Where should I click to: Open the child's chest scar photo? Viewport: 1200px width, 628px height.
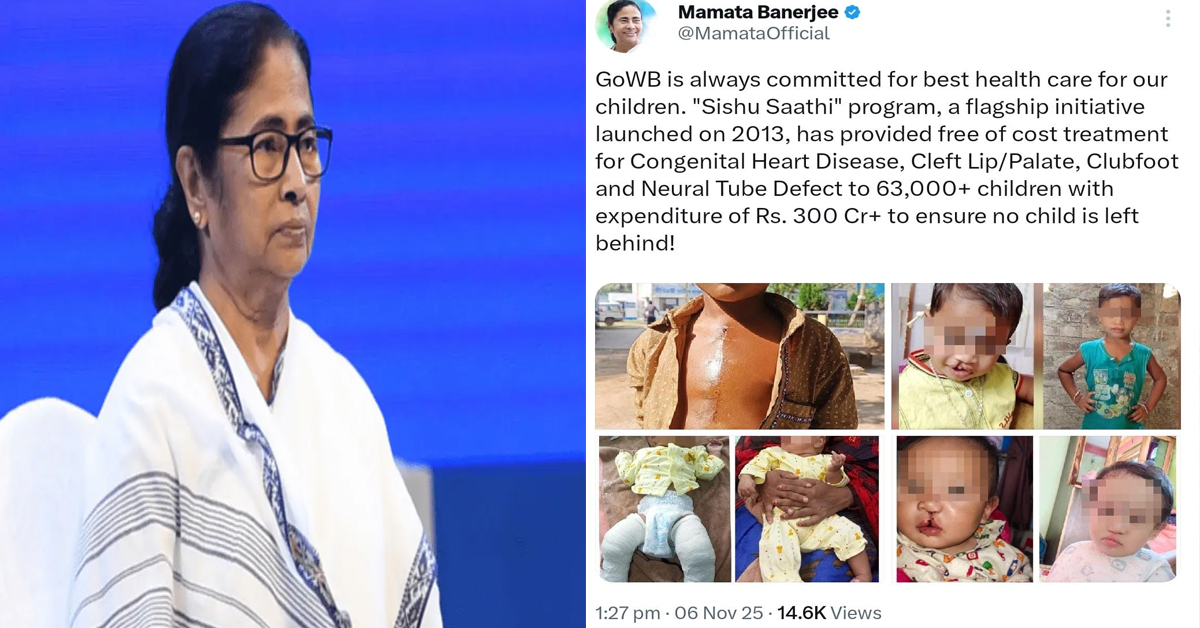(x=739, y=356)
